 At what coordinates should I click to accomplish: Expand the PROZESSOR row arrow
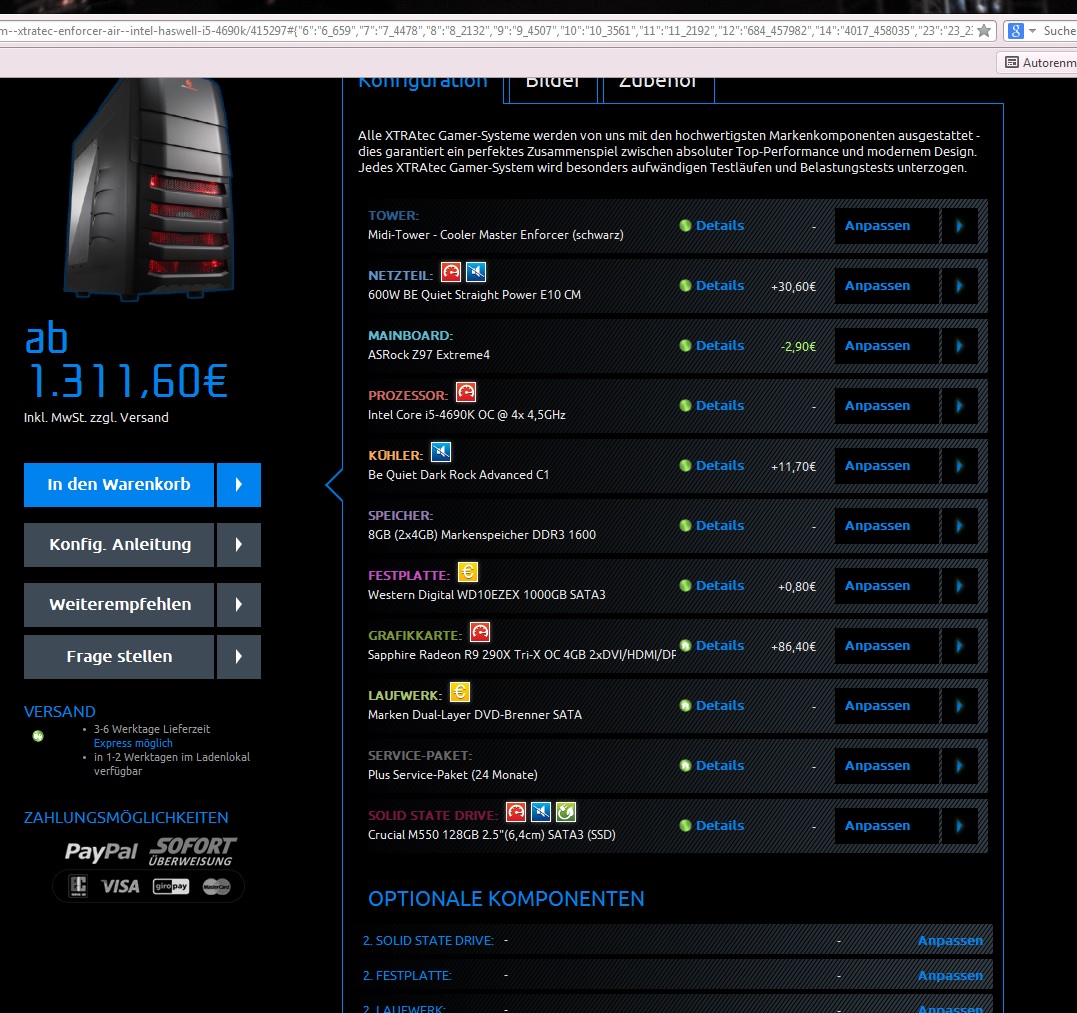960,406
